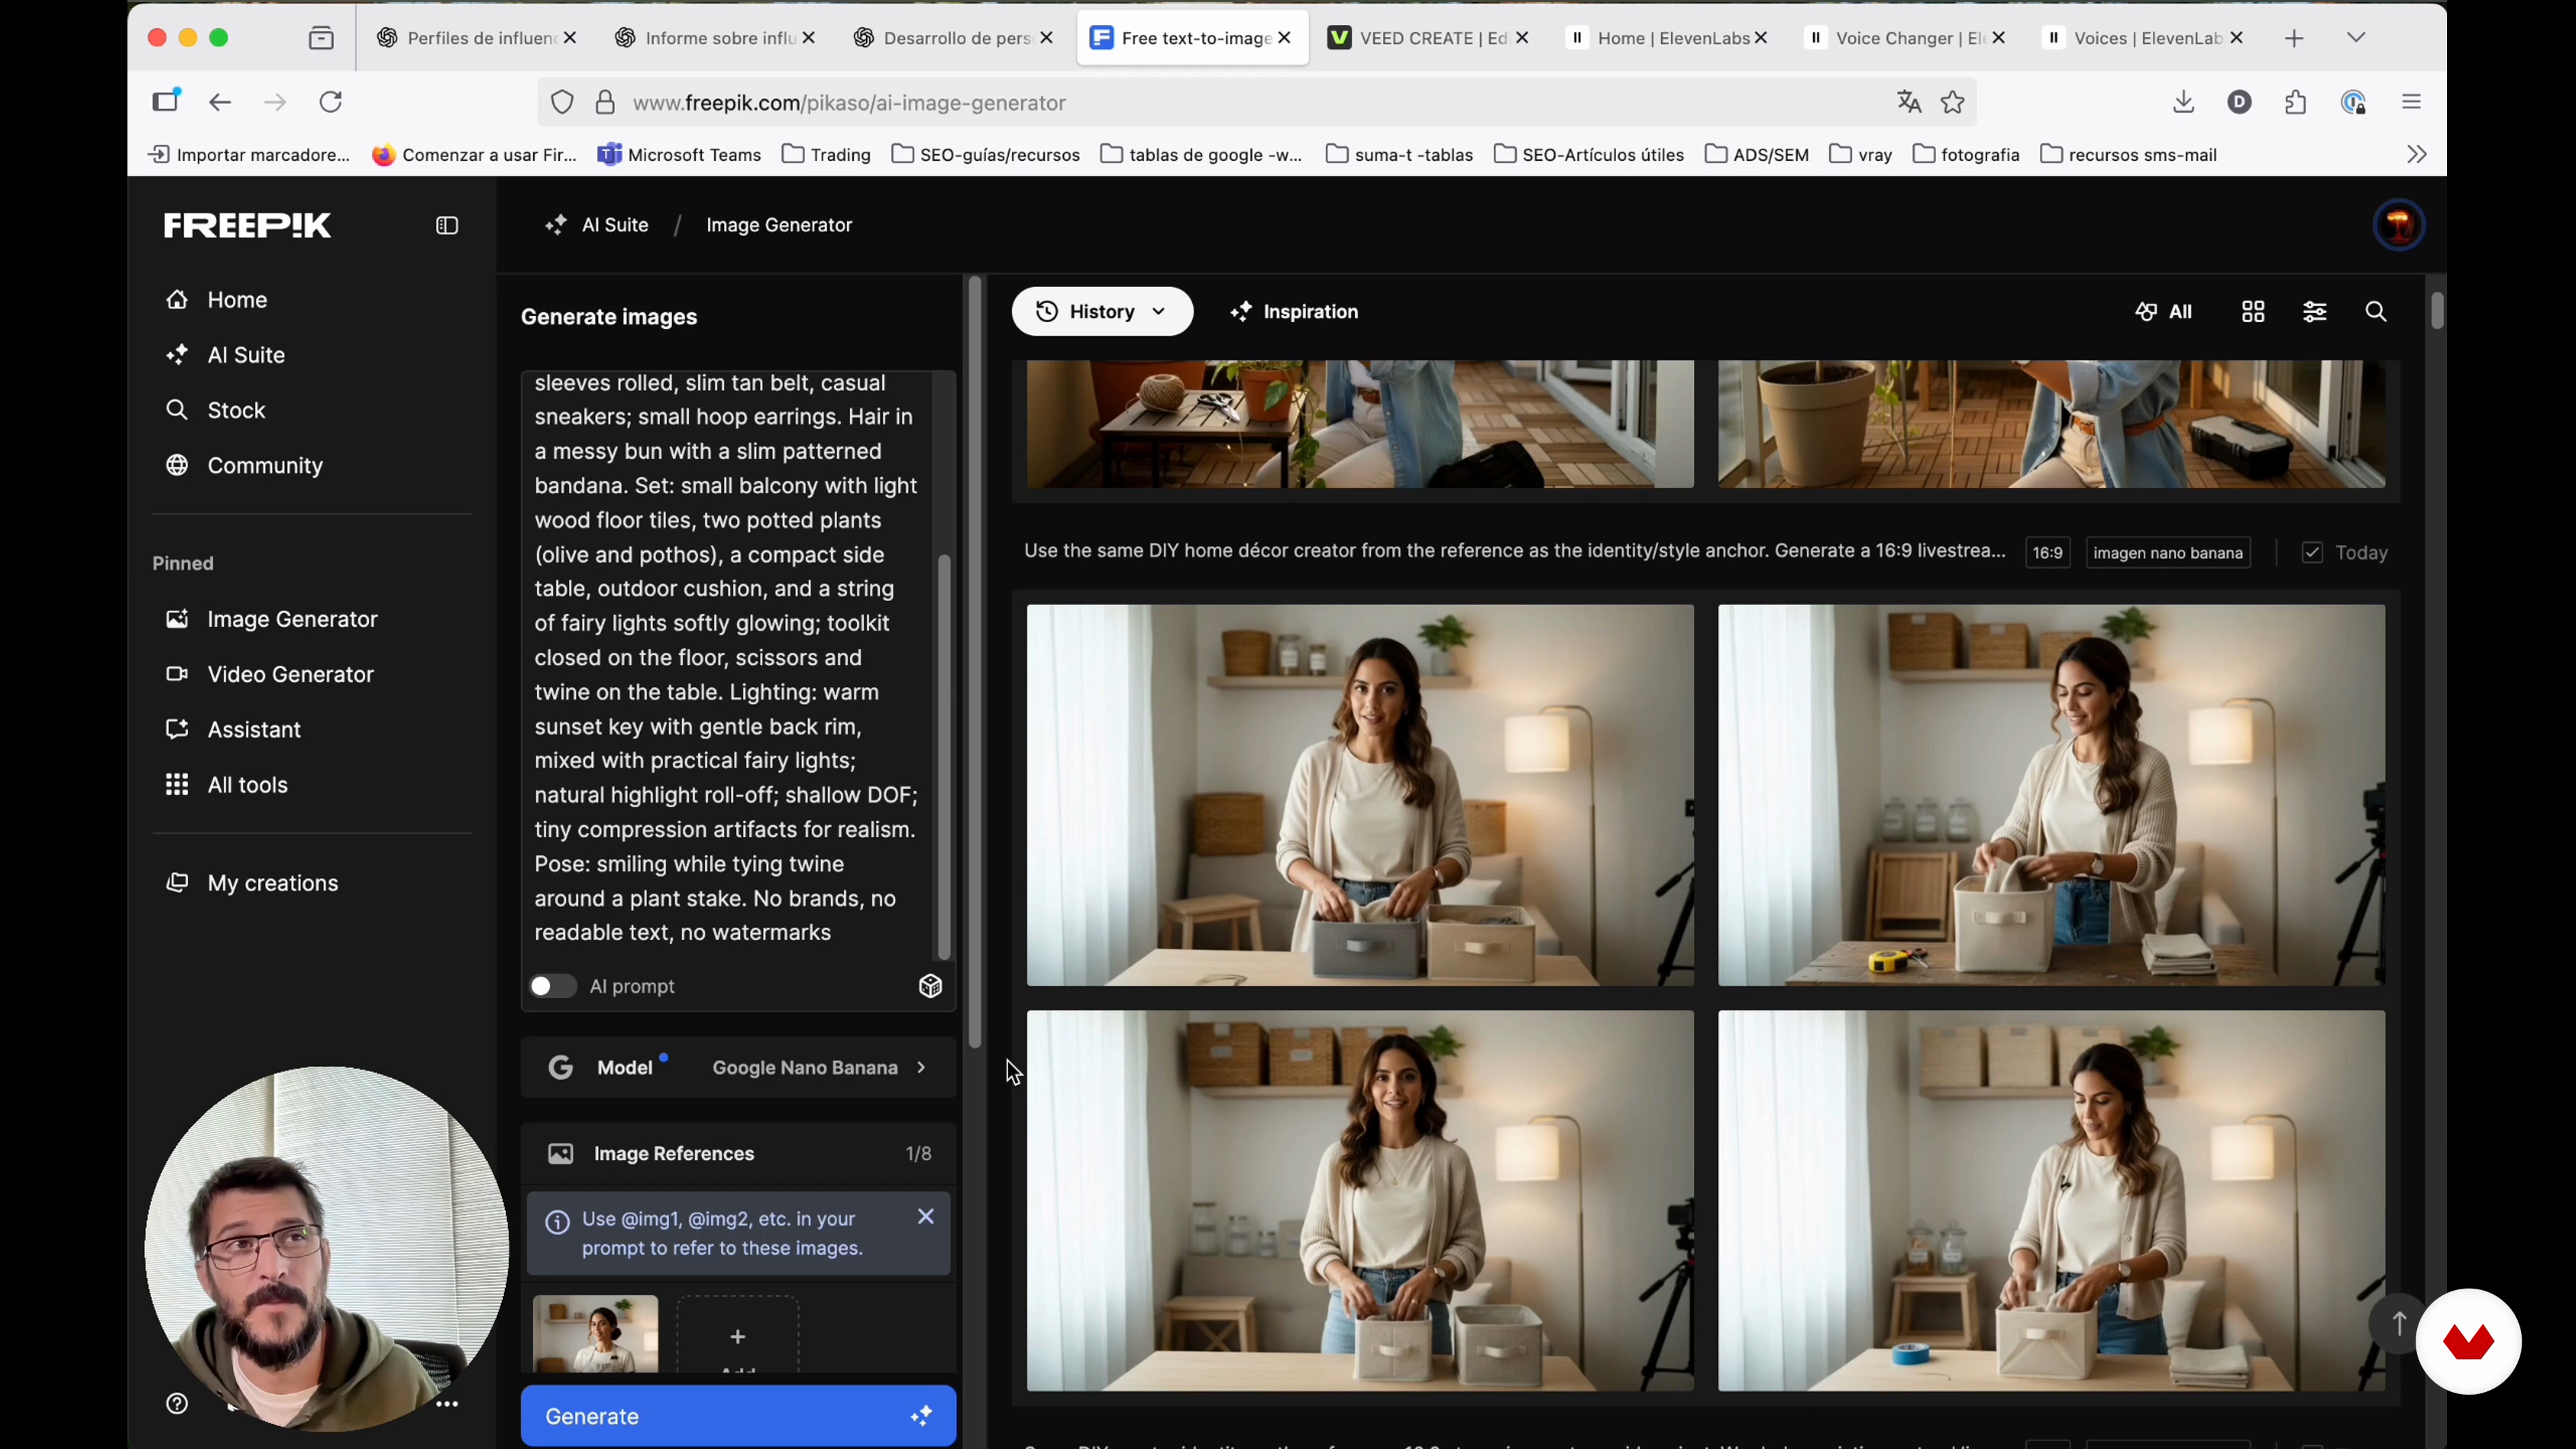Check the Today selection checkbox
This screenshot has height=1449, width=2576.
click(x=2312, y=553)
